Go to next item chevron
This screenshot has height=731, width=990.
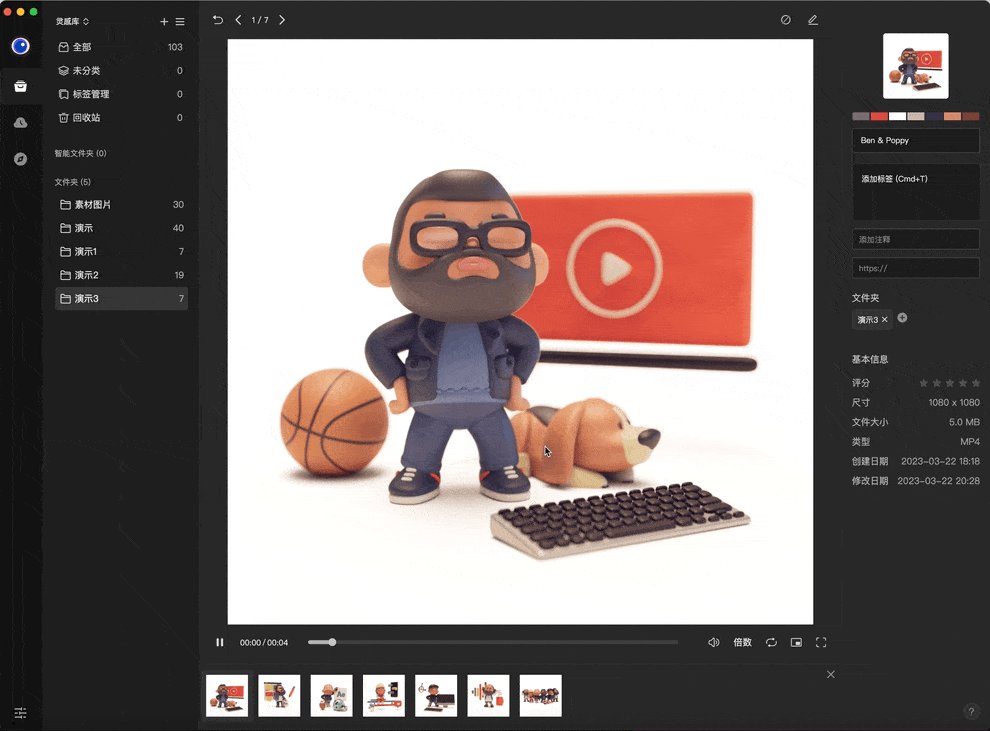click(282, 20)
